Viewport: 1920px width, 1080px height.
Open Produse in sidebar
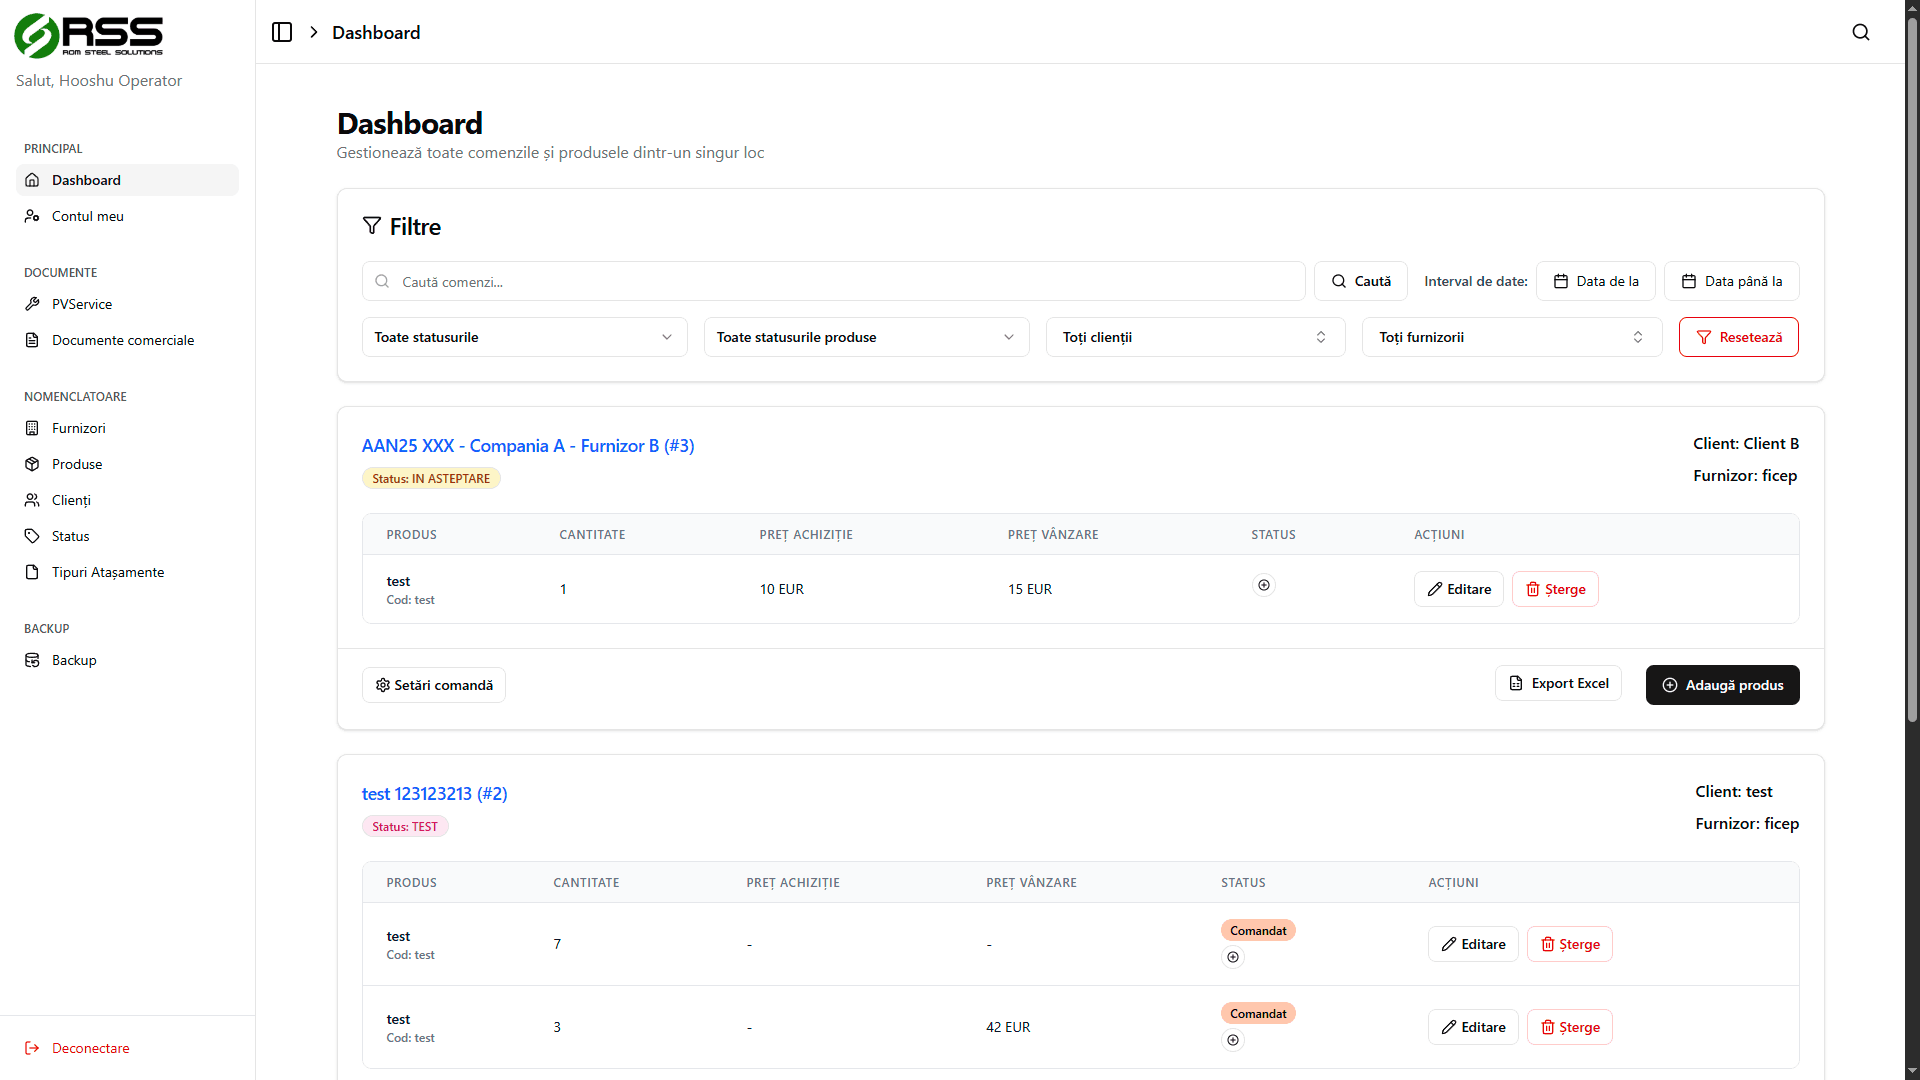point(127,464)
